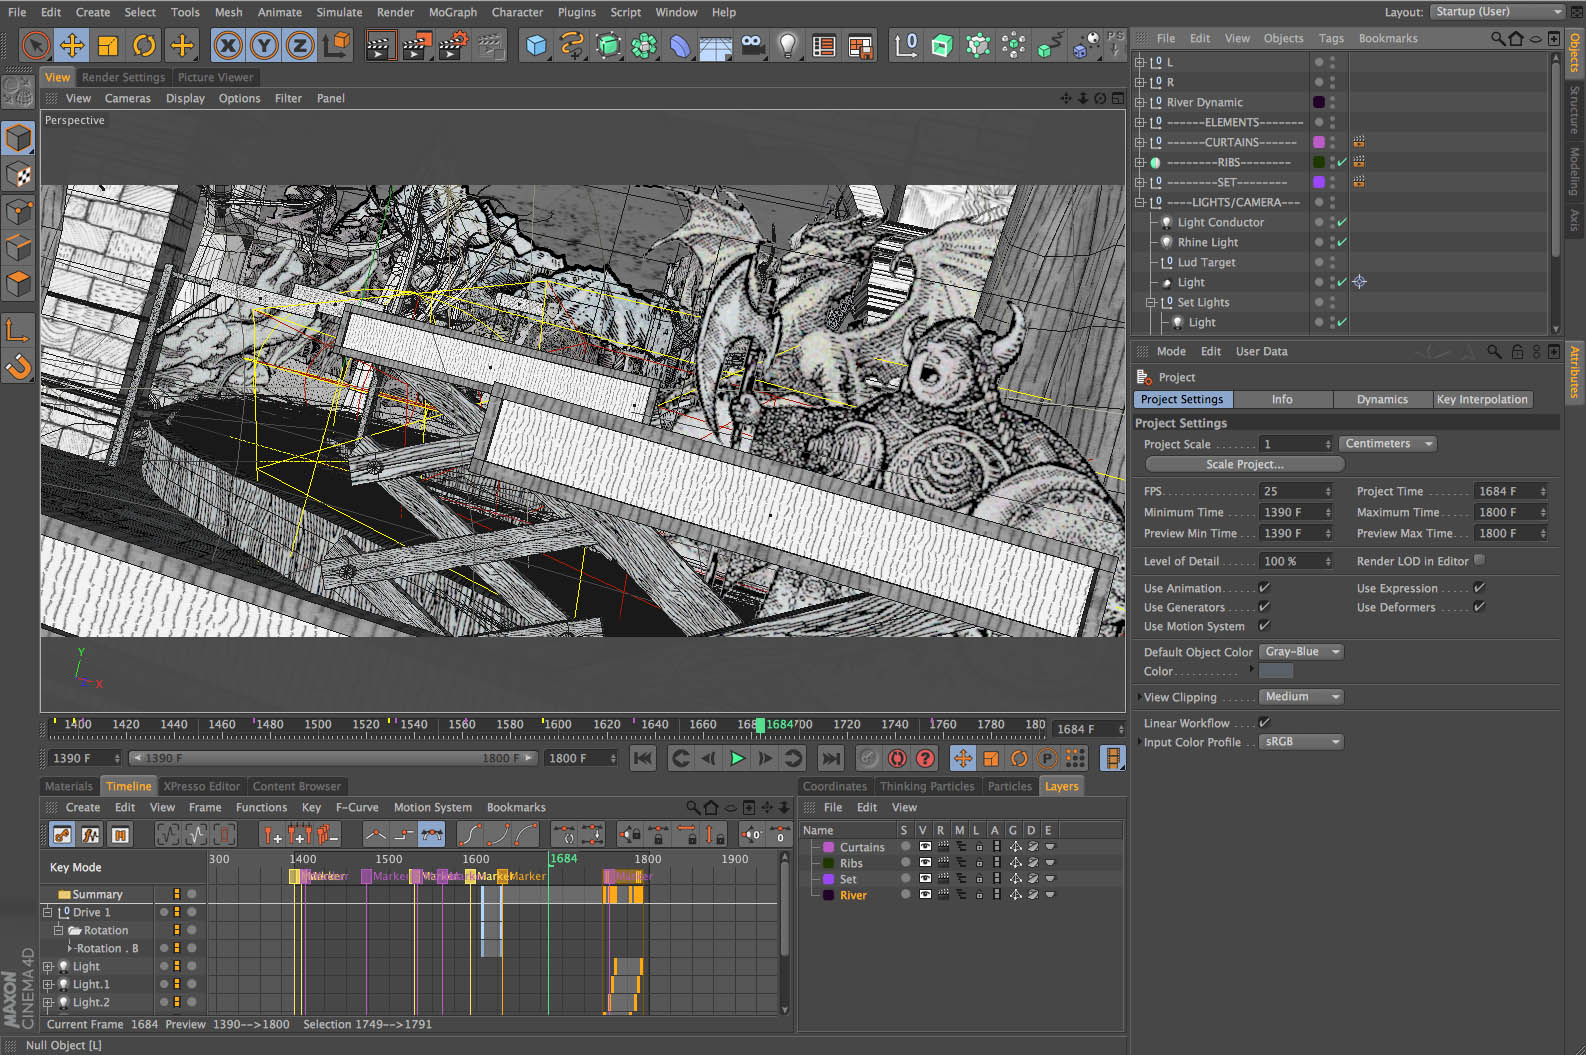Enable the snap magnet tool

tap(18, 367)
